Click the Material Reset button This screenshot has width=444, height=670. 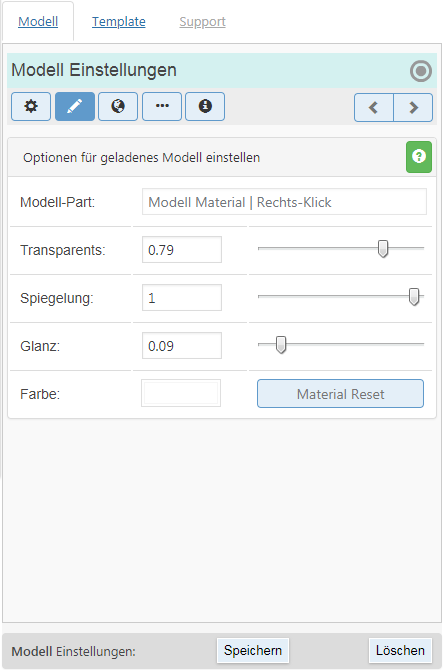[341, 394]
